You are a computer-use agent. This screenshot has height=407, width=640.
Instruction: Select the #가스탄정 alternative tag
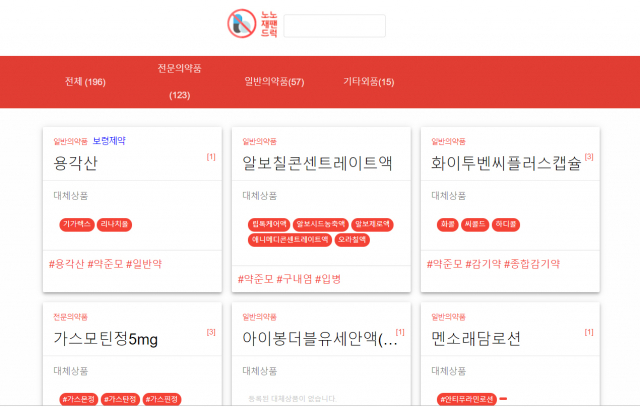pyautogui.click(x=120, y=399)
